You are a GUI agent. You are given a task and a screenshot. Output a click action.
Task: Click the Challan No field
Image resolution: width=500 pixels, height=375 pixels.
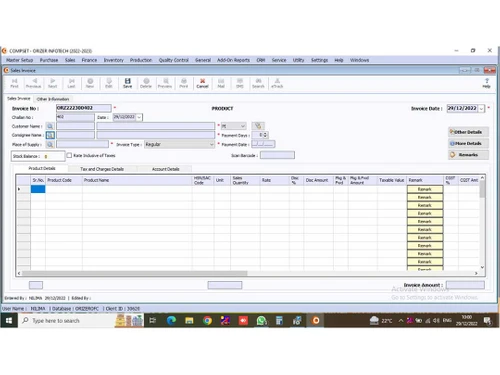(x=75, y=117)
